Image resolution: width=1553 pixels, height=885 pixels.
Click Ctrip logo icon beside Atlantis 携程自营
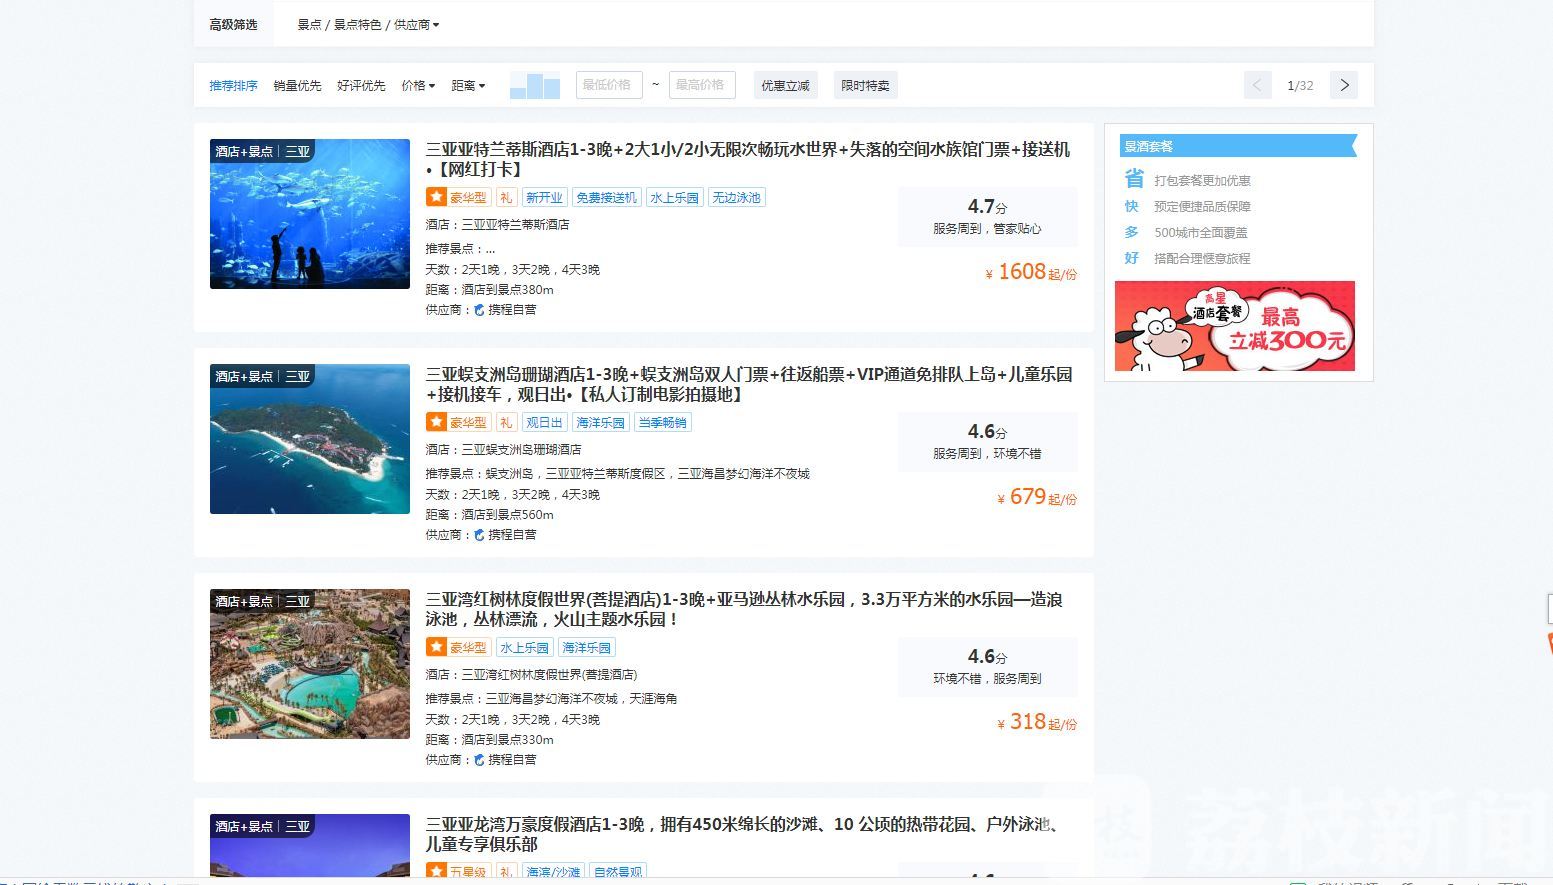tap(480, 310)
